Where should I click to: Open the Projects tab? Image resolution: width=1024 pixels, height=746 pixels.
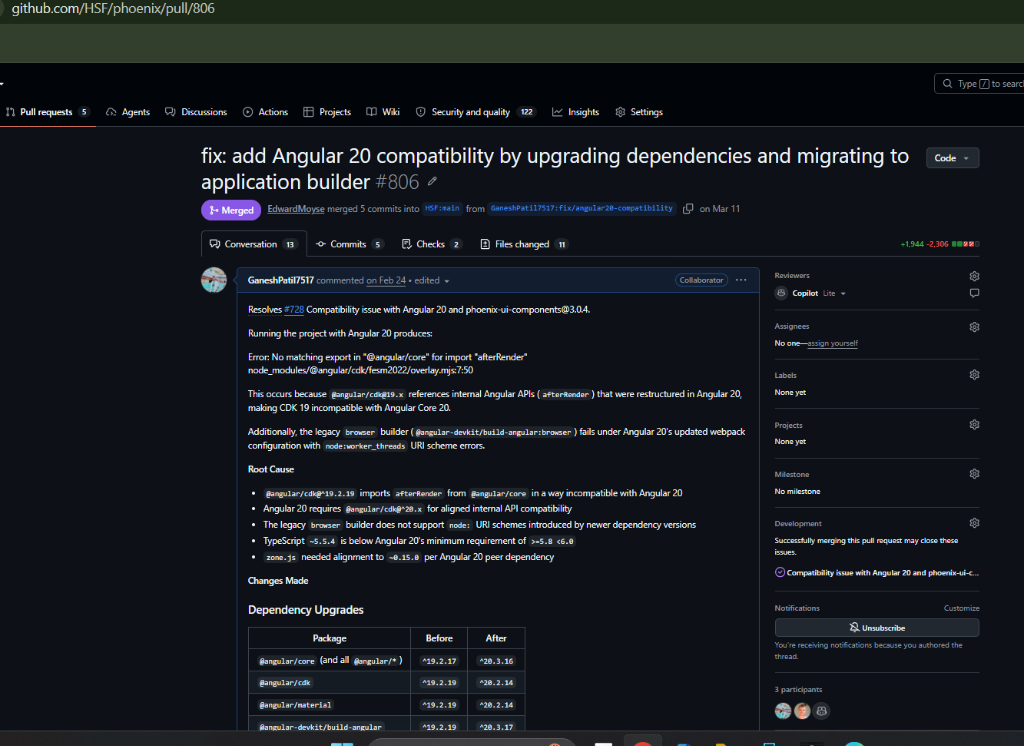coord(327,112)
